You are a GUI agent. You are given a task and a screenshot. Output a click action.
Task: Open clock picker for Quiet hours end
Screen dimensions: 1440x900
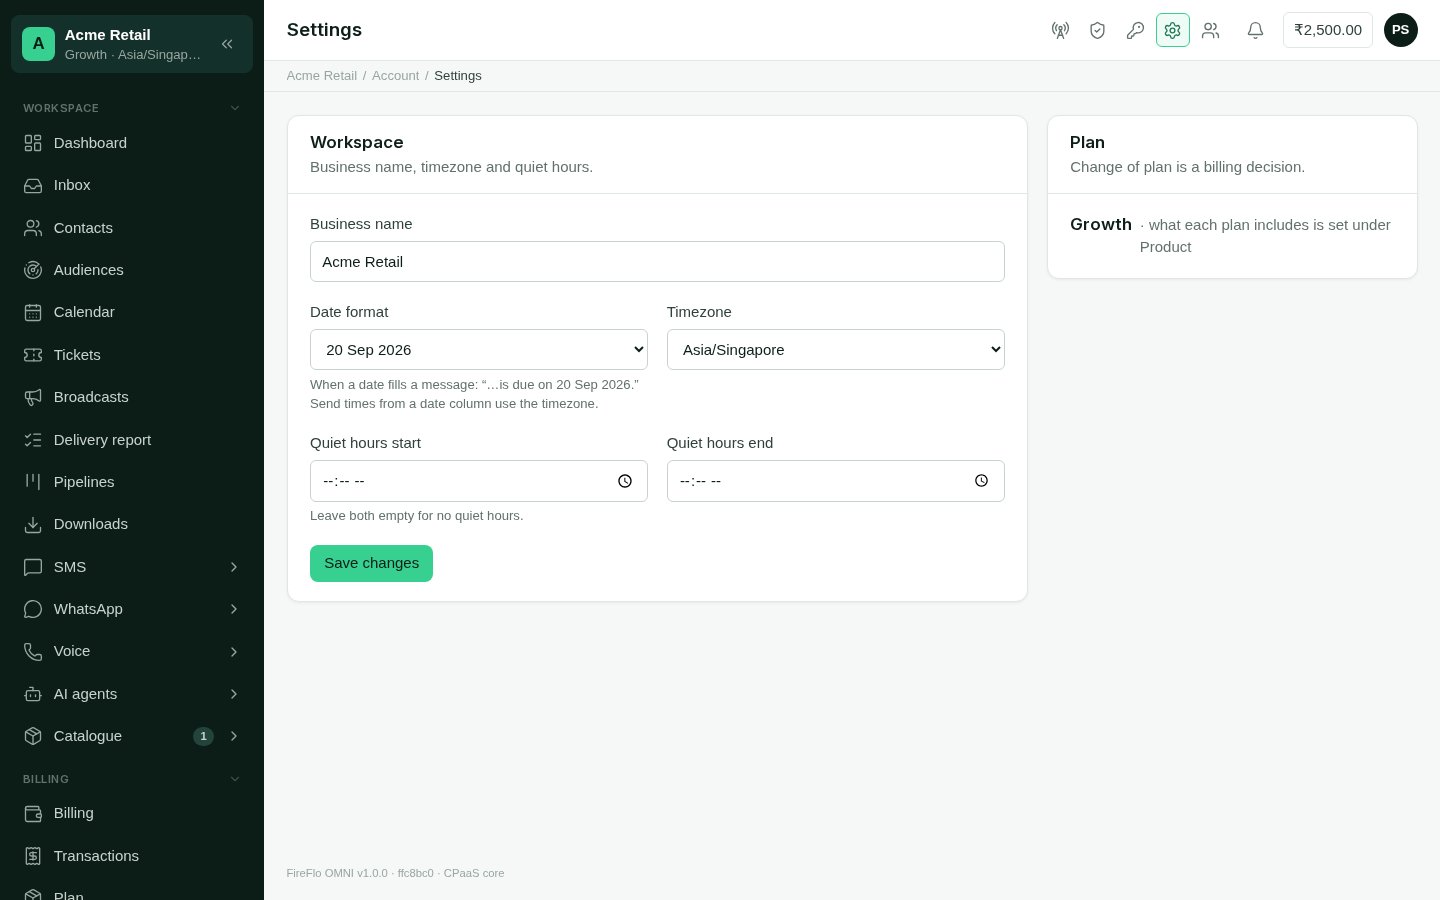click(x=982, y=481)
